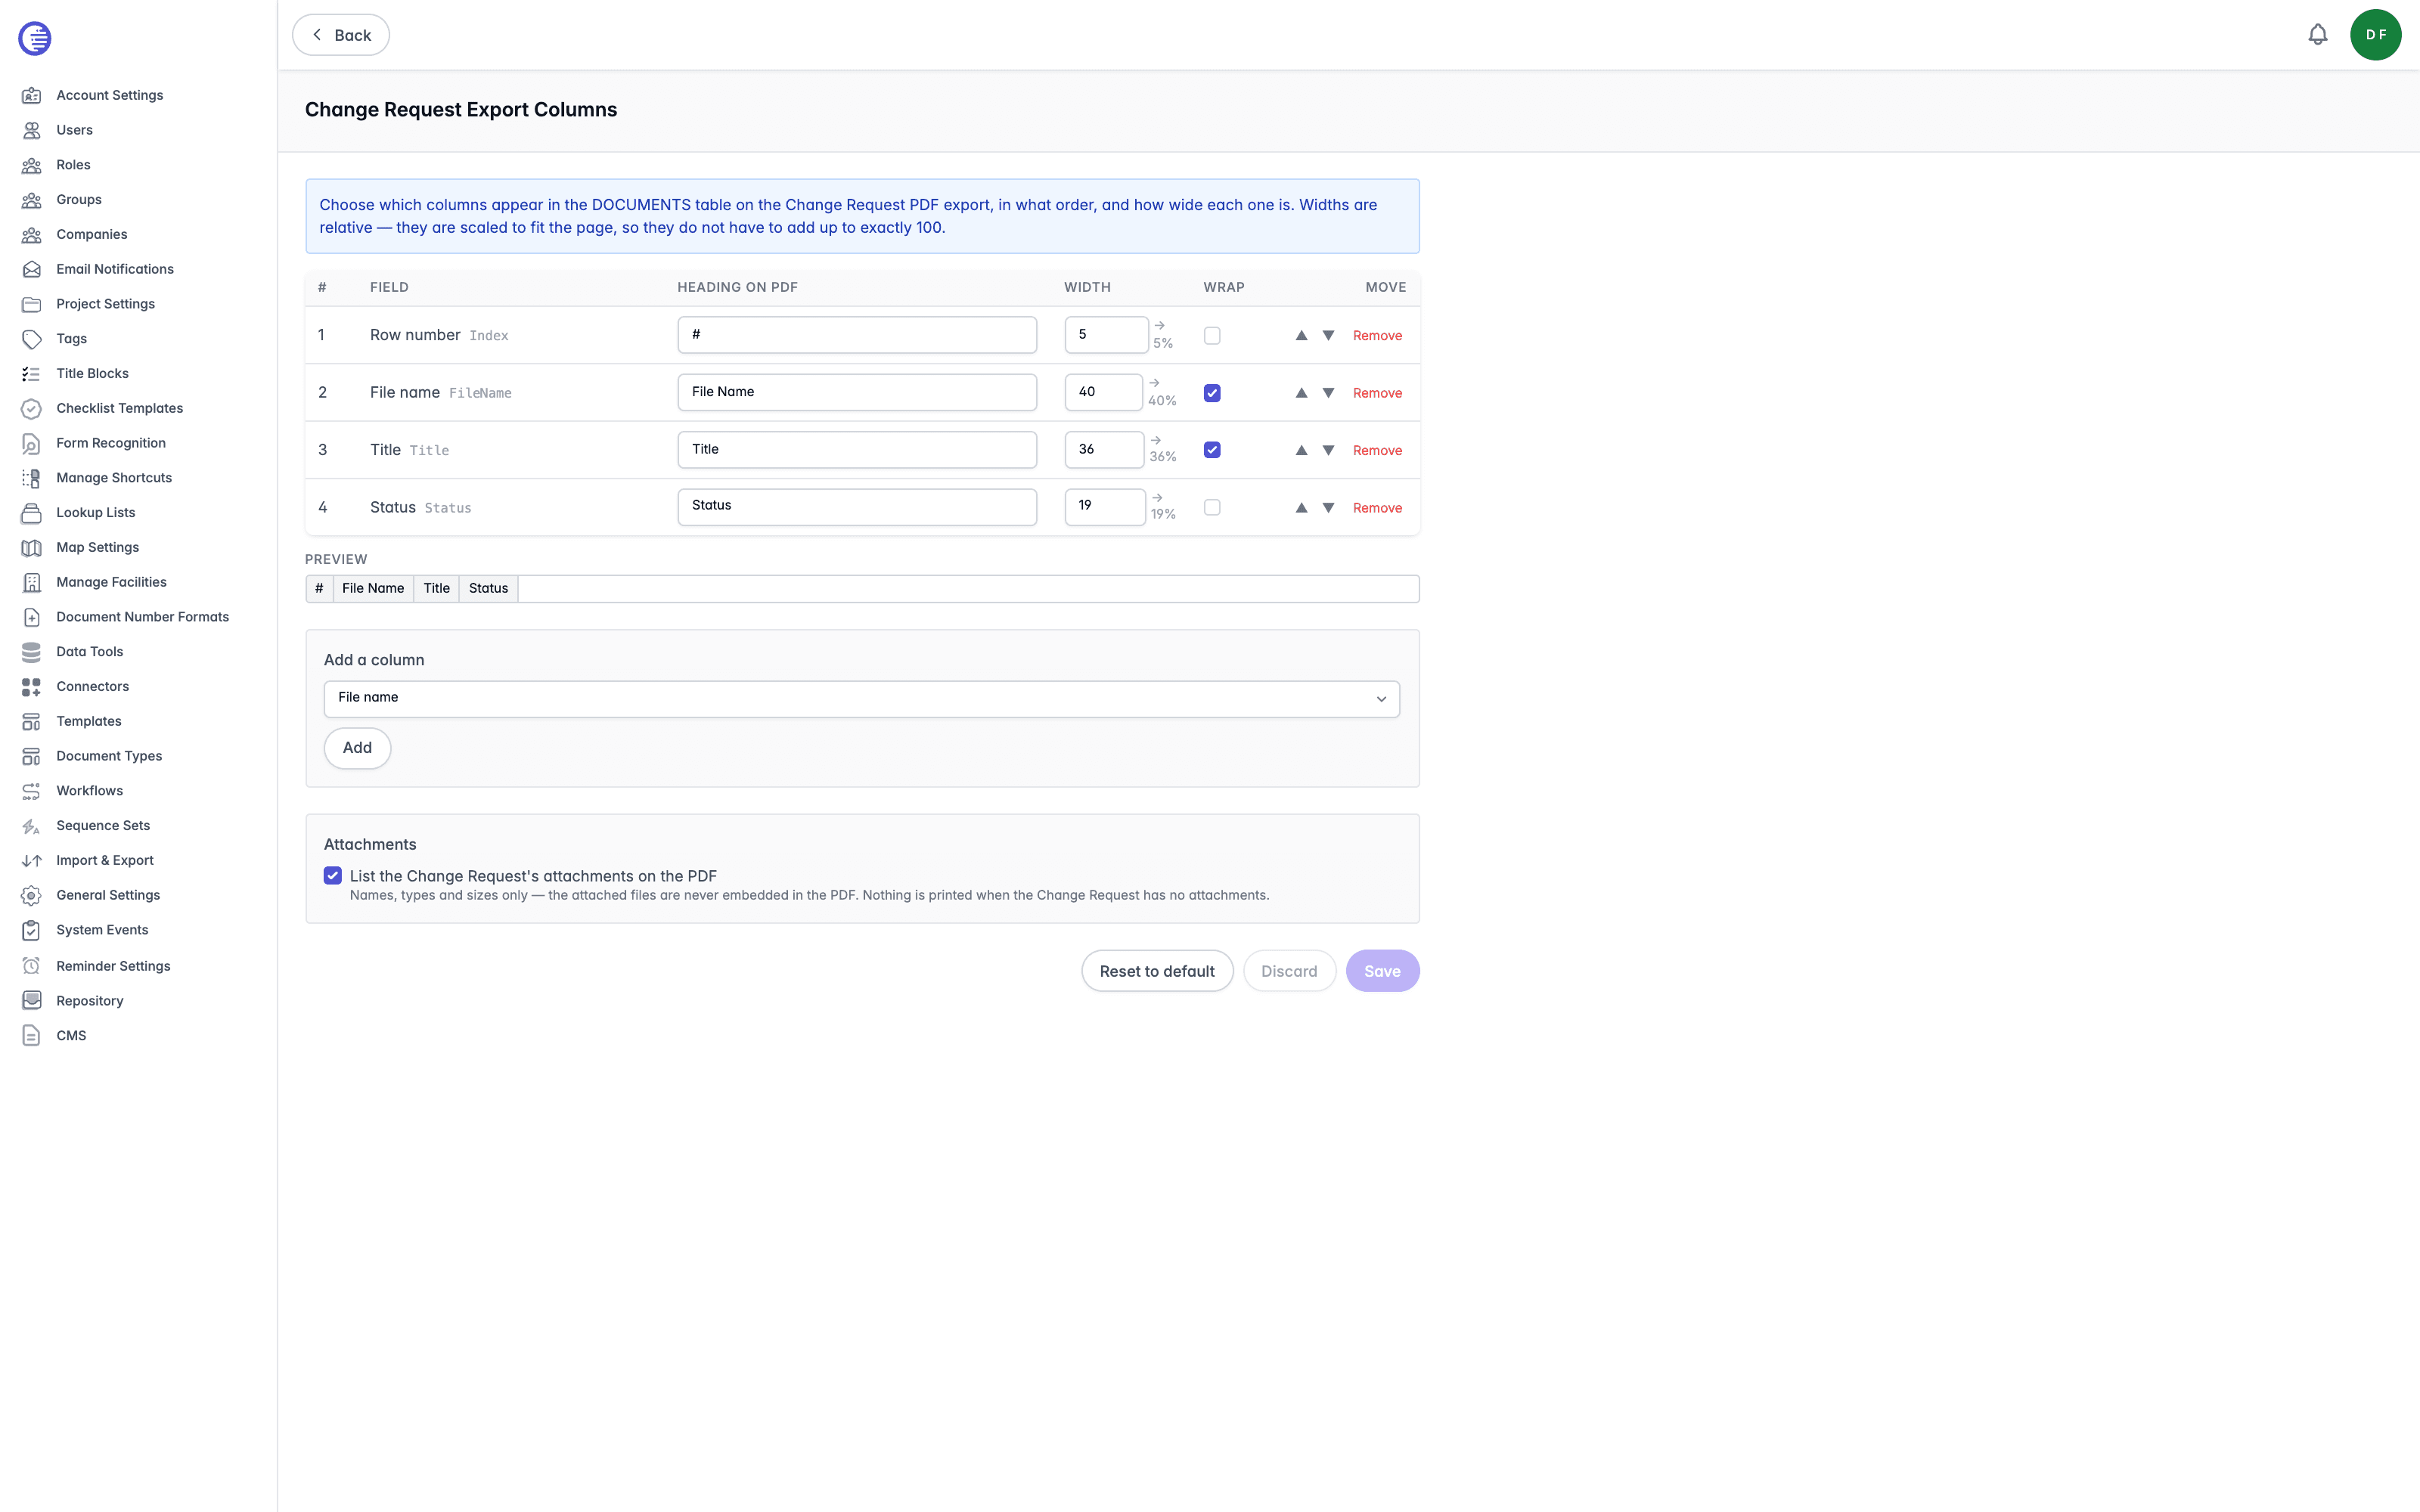
Task: Click the Email Notifications envelope icon
Action: tap(32, 269)
